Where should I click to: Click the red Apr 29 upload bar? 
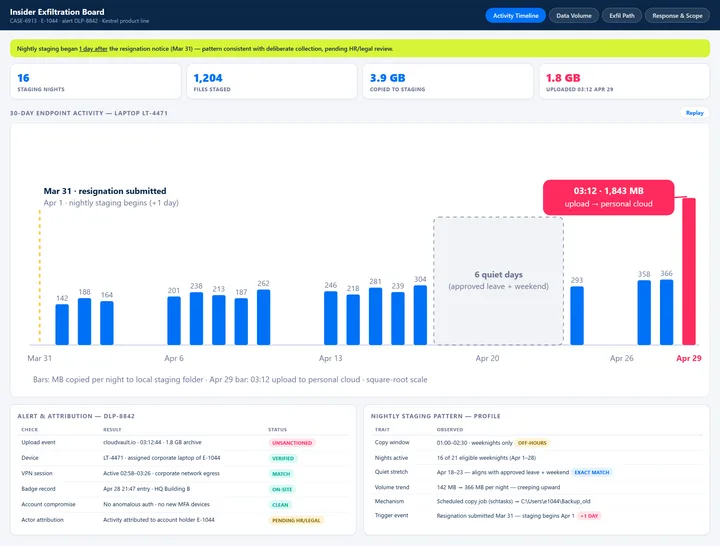point(689,271)
